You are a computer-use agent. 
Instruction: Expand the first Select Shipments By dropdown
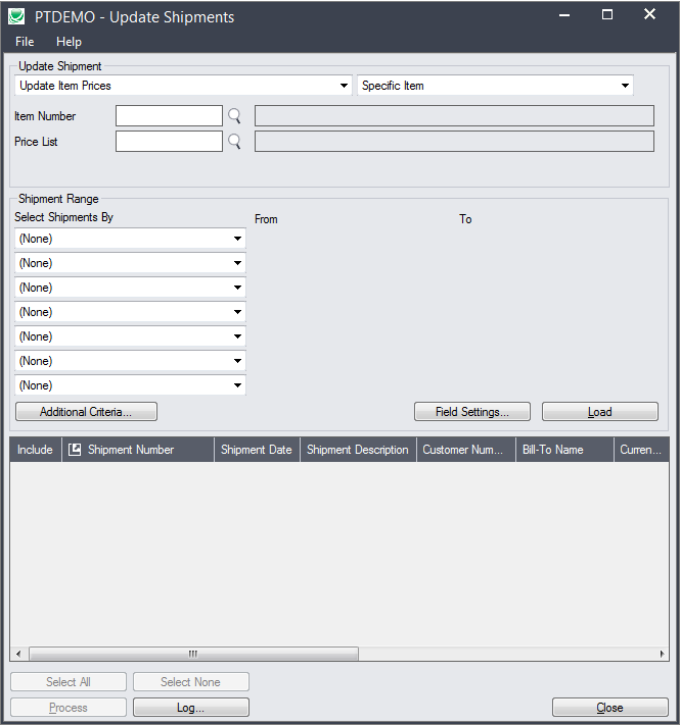130,239
